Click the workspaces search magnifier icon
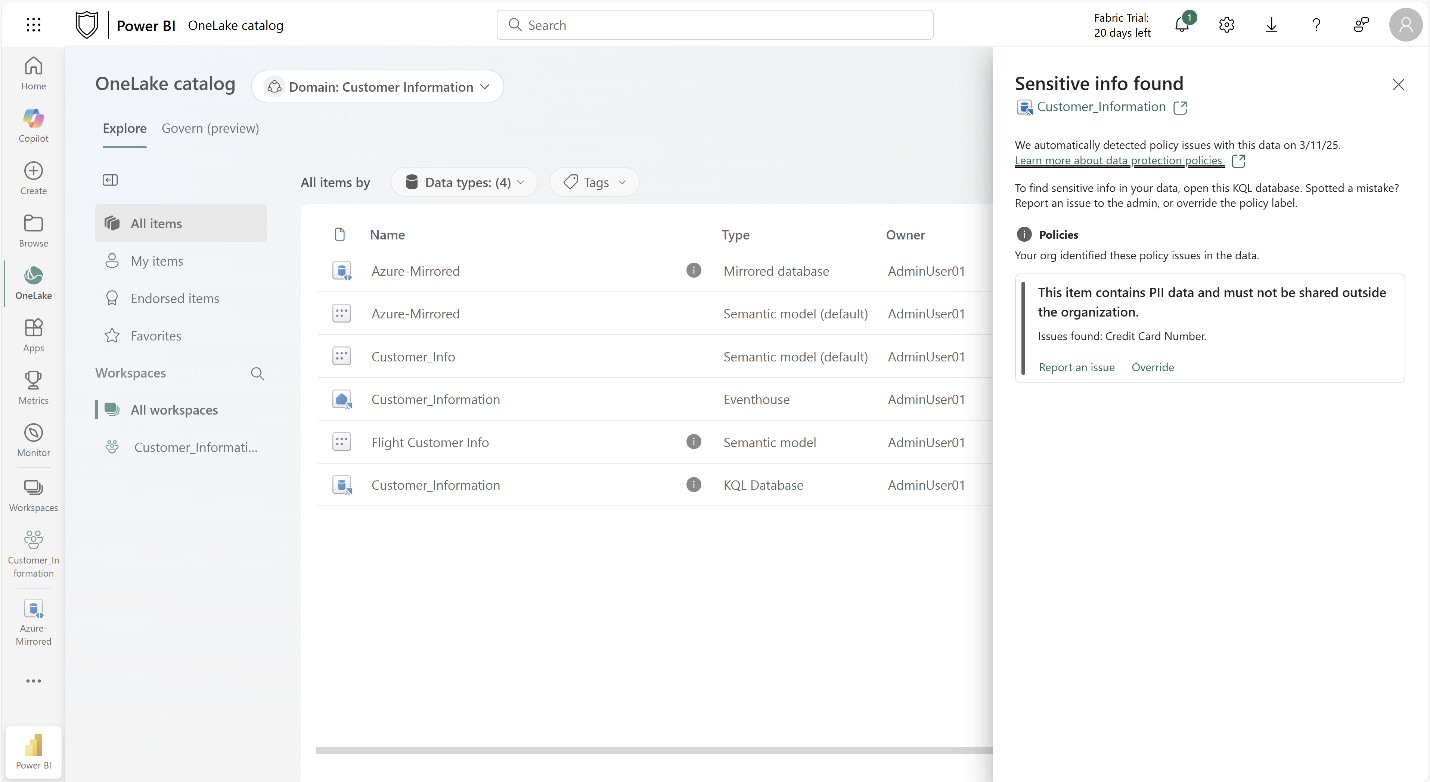The width and height of the screenshot is (1430, 782). pyautogui.click(x=257, y=373)
